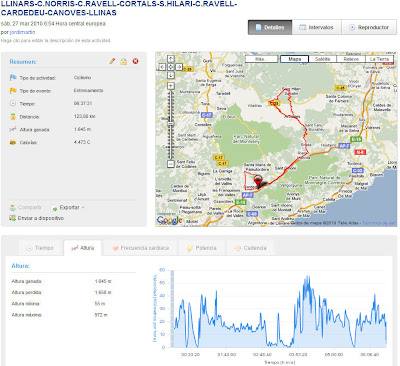Switch map to La Tierra view
Viewport: 400px width, 366px height.
380,59
